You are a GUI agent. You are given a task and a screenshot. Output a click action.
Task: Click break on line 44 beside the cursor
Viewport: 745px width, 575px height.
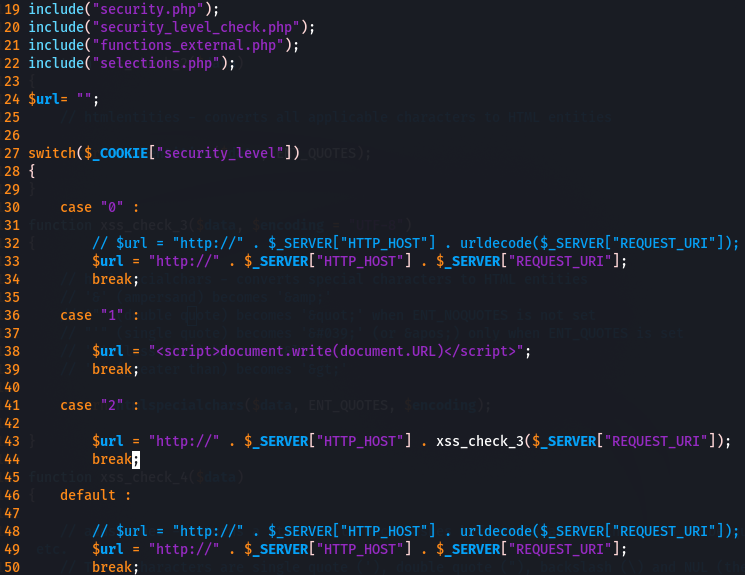(112, 459)
